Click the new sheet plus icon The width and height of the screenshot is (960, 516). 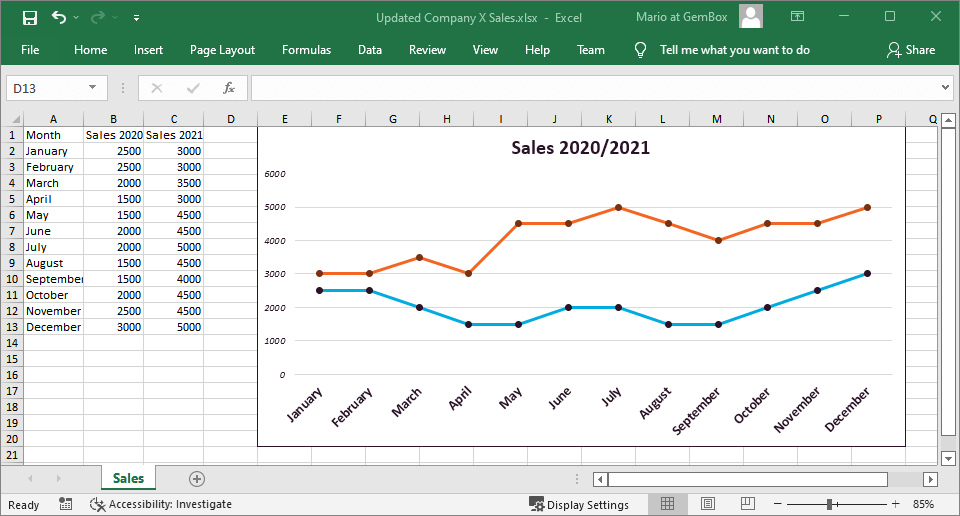[x=197, y=479]
